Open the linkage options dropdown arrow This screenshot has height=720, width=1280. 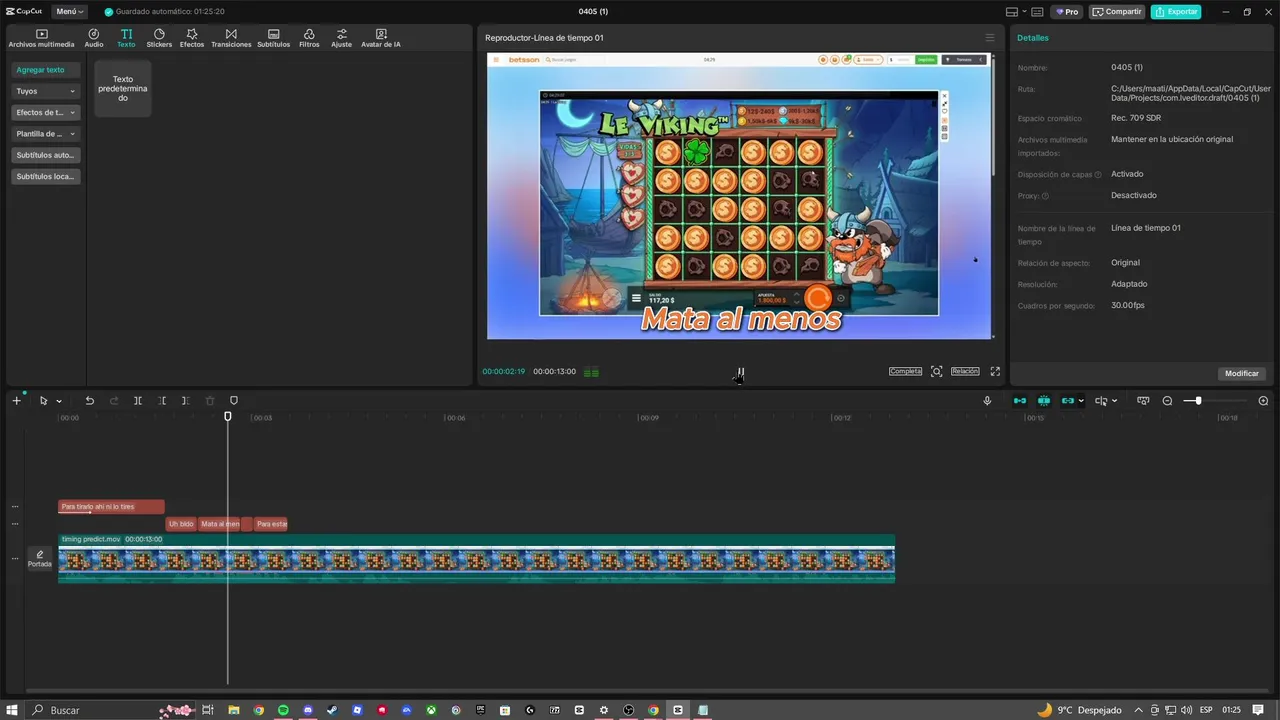coord(1081,401)
